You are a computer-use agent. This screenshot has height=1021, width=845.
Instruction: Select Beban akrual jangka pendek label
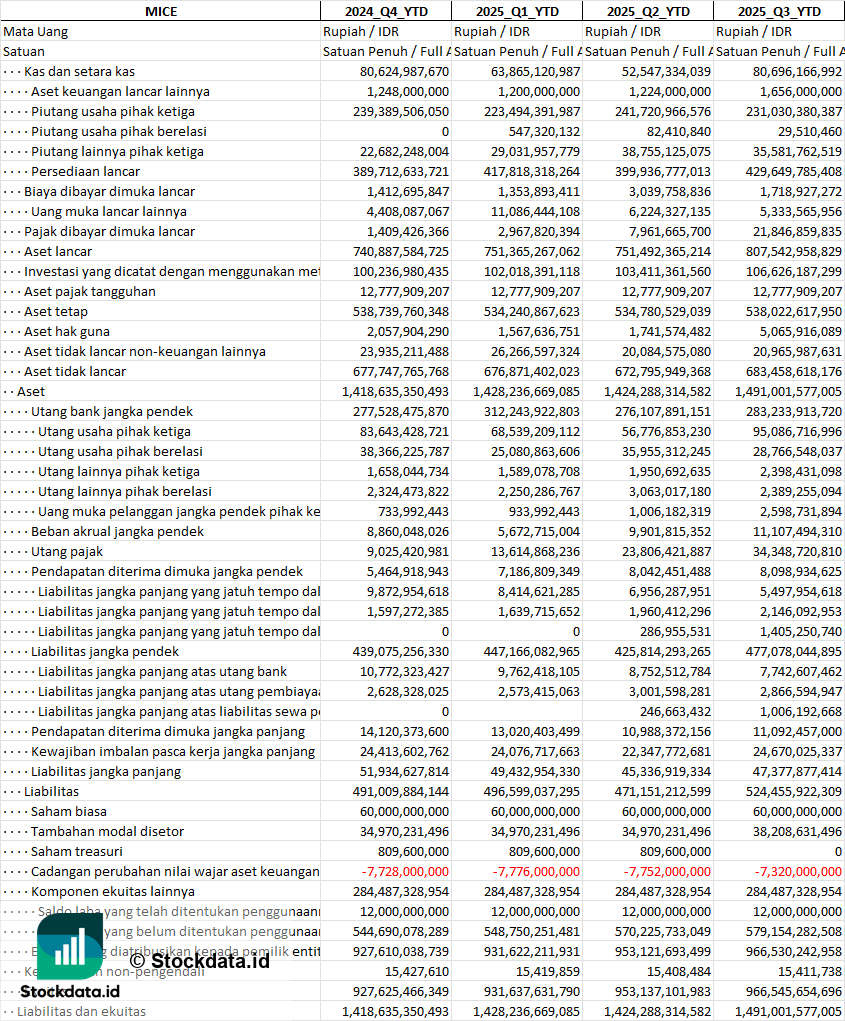pos(117,532)
